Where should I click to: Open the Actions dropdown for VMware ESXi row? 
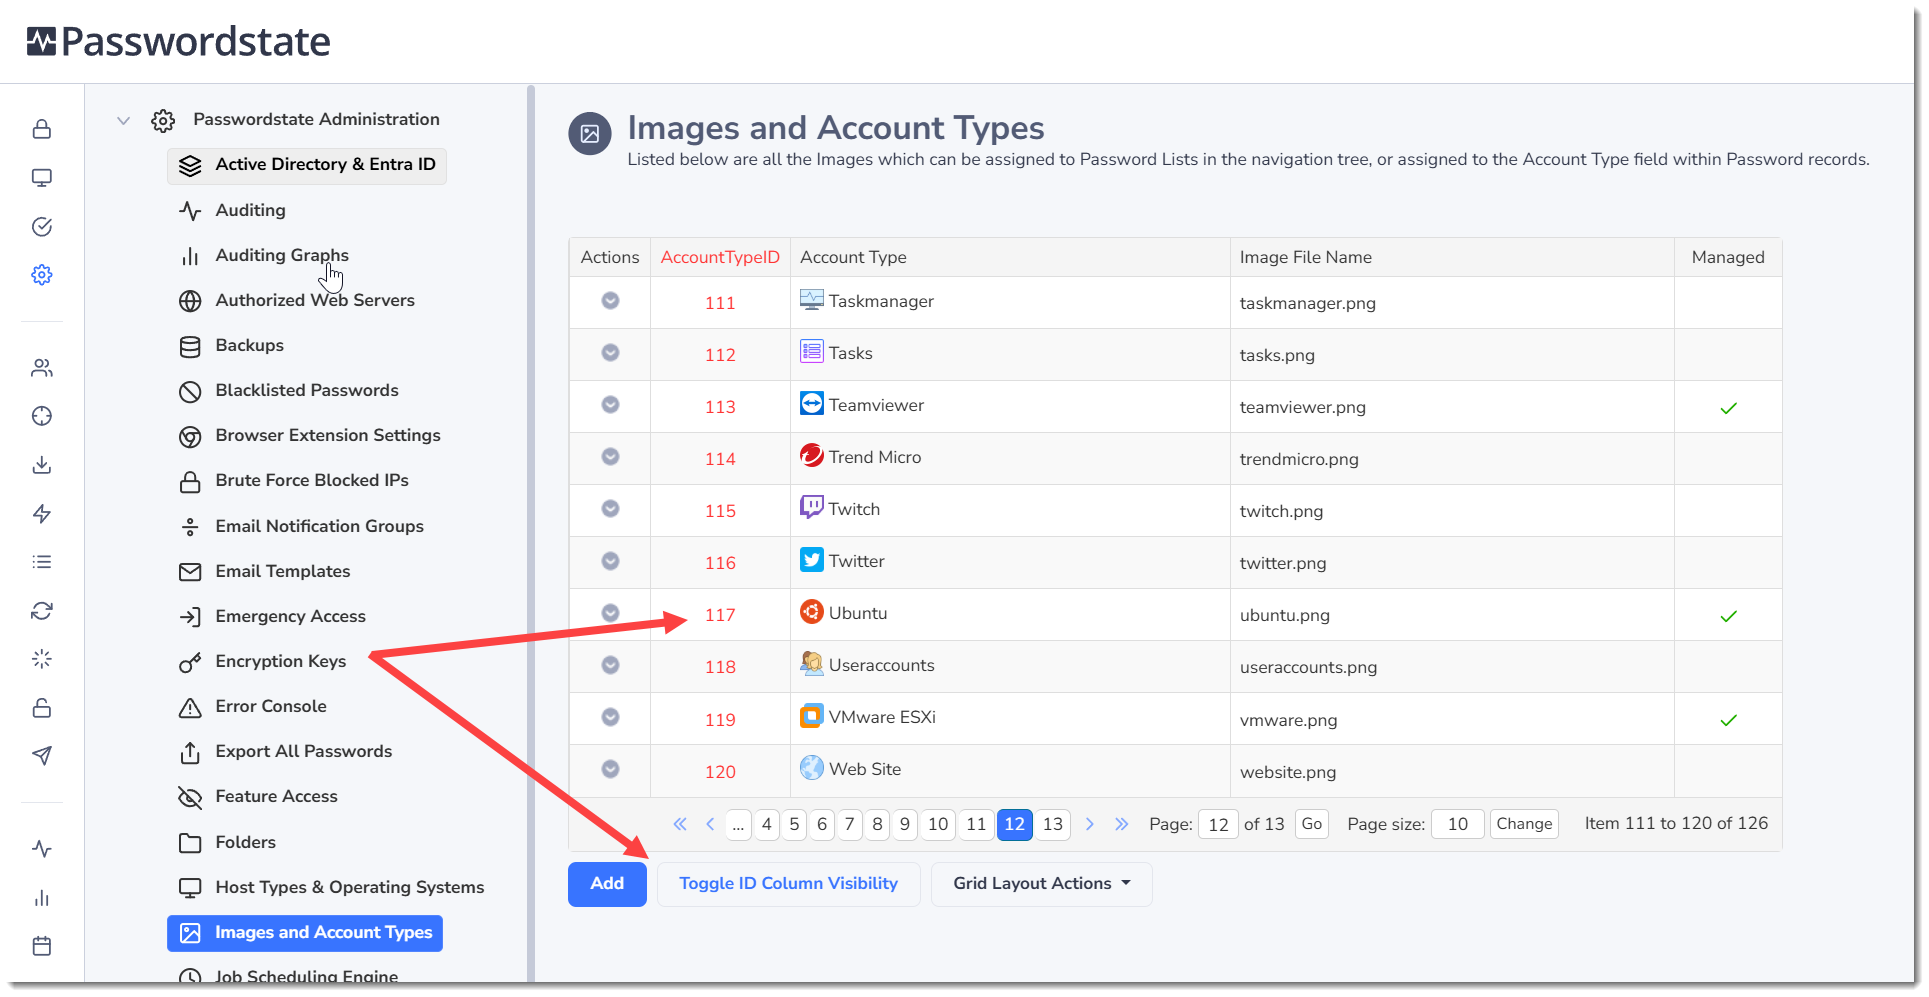[610, 717]
